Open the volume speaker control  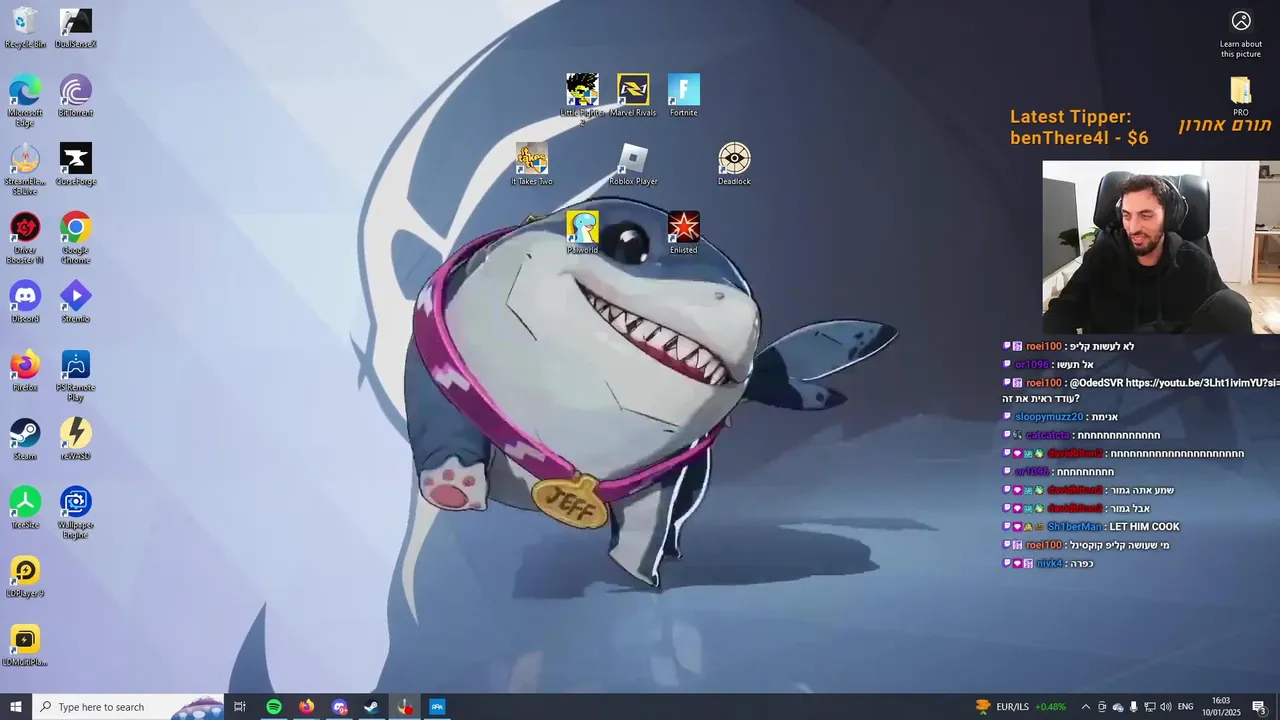click(x=1165, y=707)
